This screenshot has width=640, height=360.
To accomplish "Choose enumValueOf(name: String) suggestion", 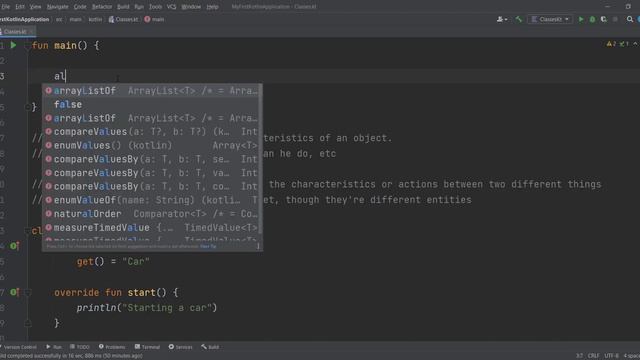I will (x=152, y=200).
